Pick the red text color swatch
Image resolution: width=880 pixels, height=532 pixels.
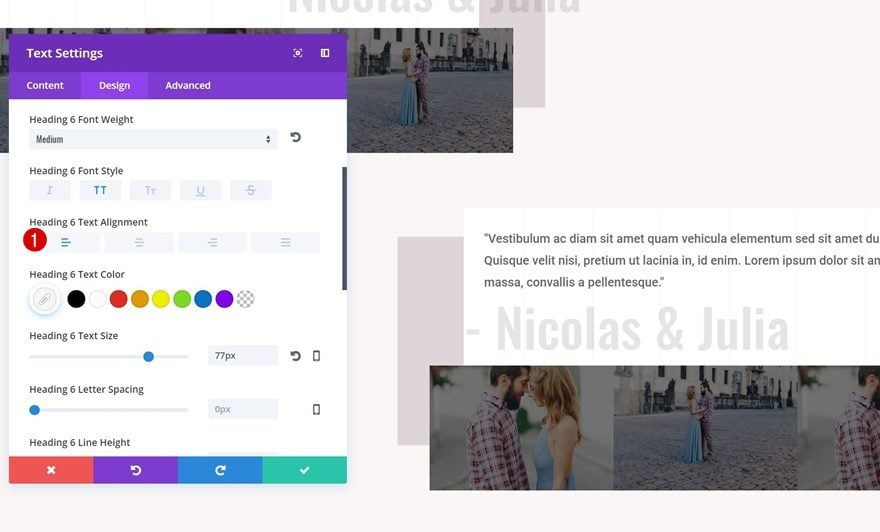coord(118,299)
